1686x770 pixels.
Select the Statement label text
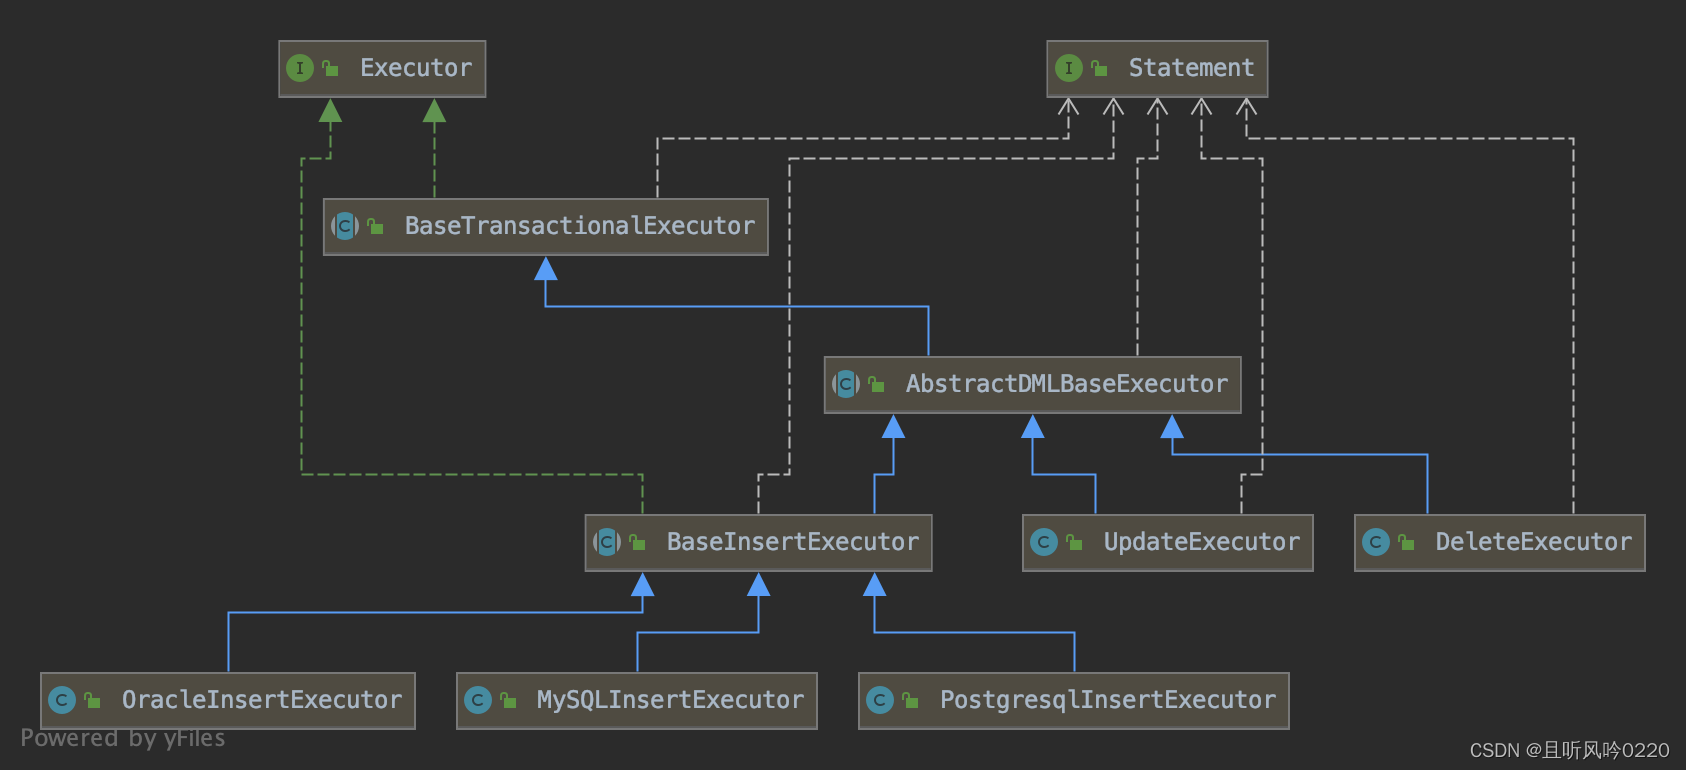click(x=1191, y=68)
